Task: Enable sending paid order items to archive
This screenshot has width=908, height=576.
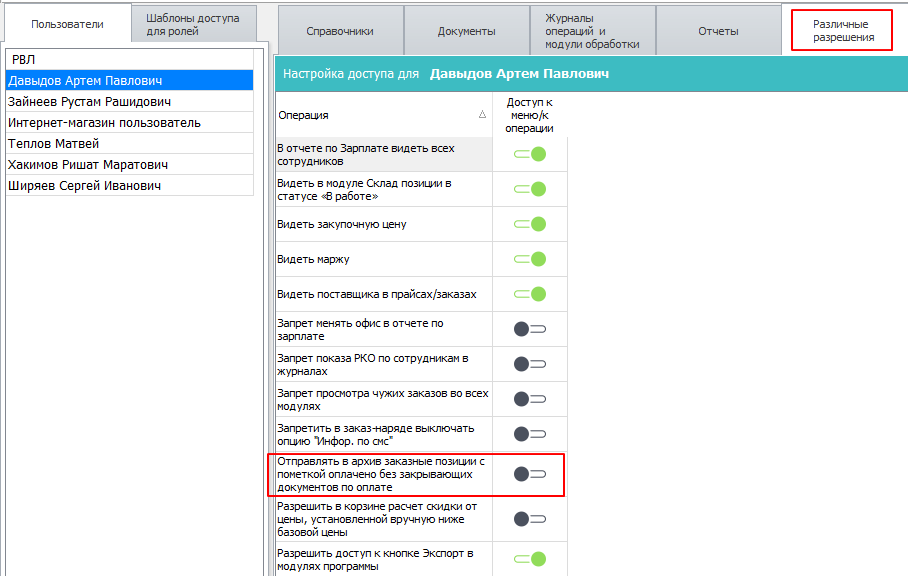Action: 530,474
